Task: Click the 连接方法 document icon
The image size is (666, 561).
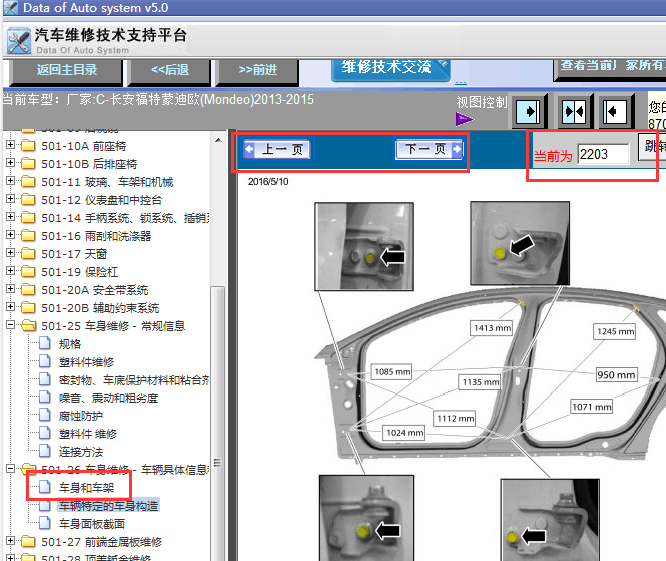Action: point(45,451)
